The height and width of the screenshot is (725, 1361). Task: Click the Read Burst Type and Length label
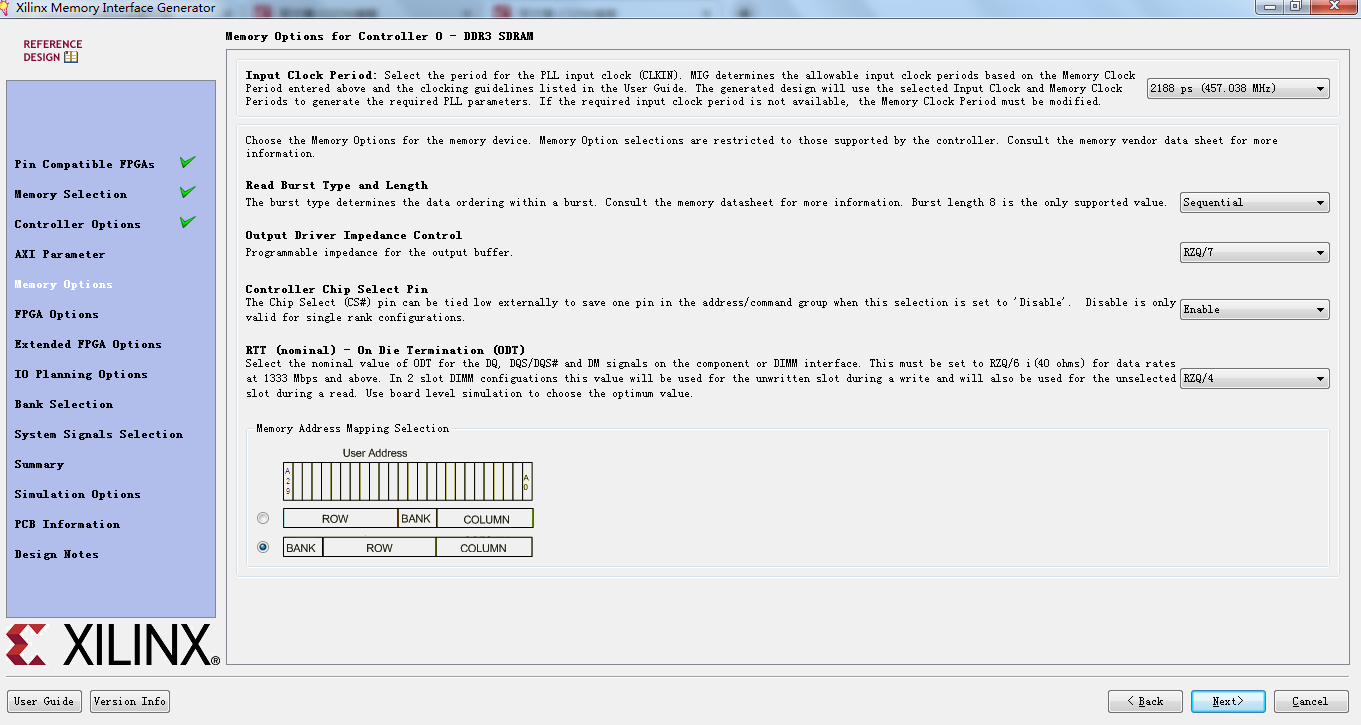point(337,185)
